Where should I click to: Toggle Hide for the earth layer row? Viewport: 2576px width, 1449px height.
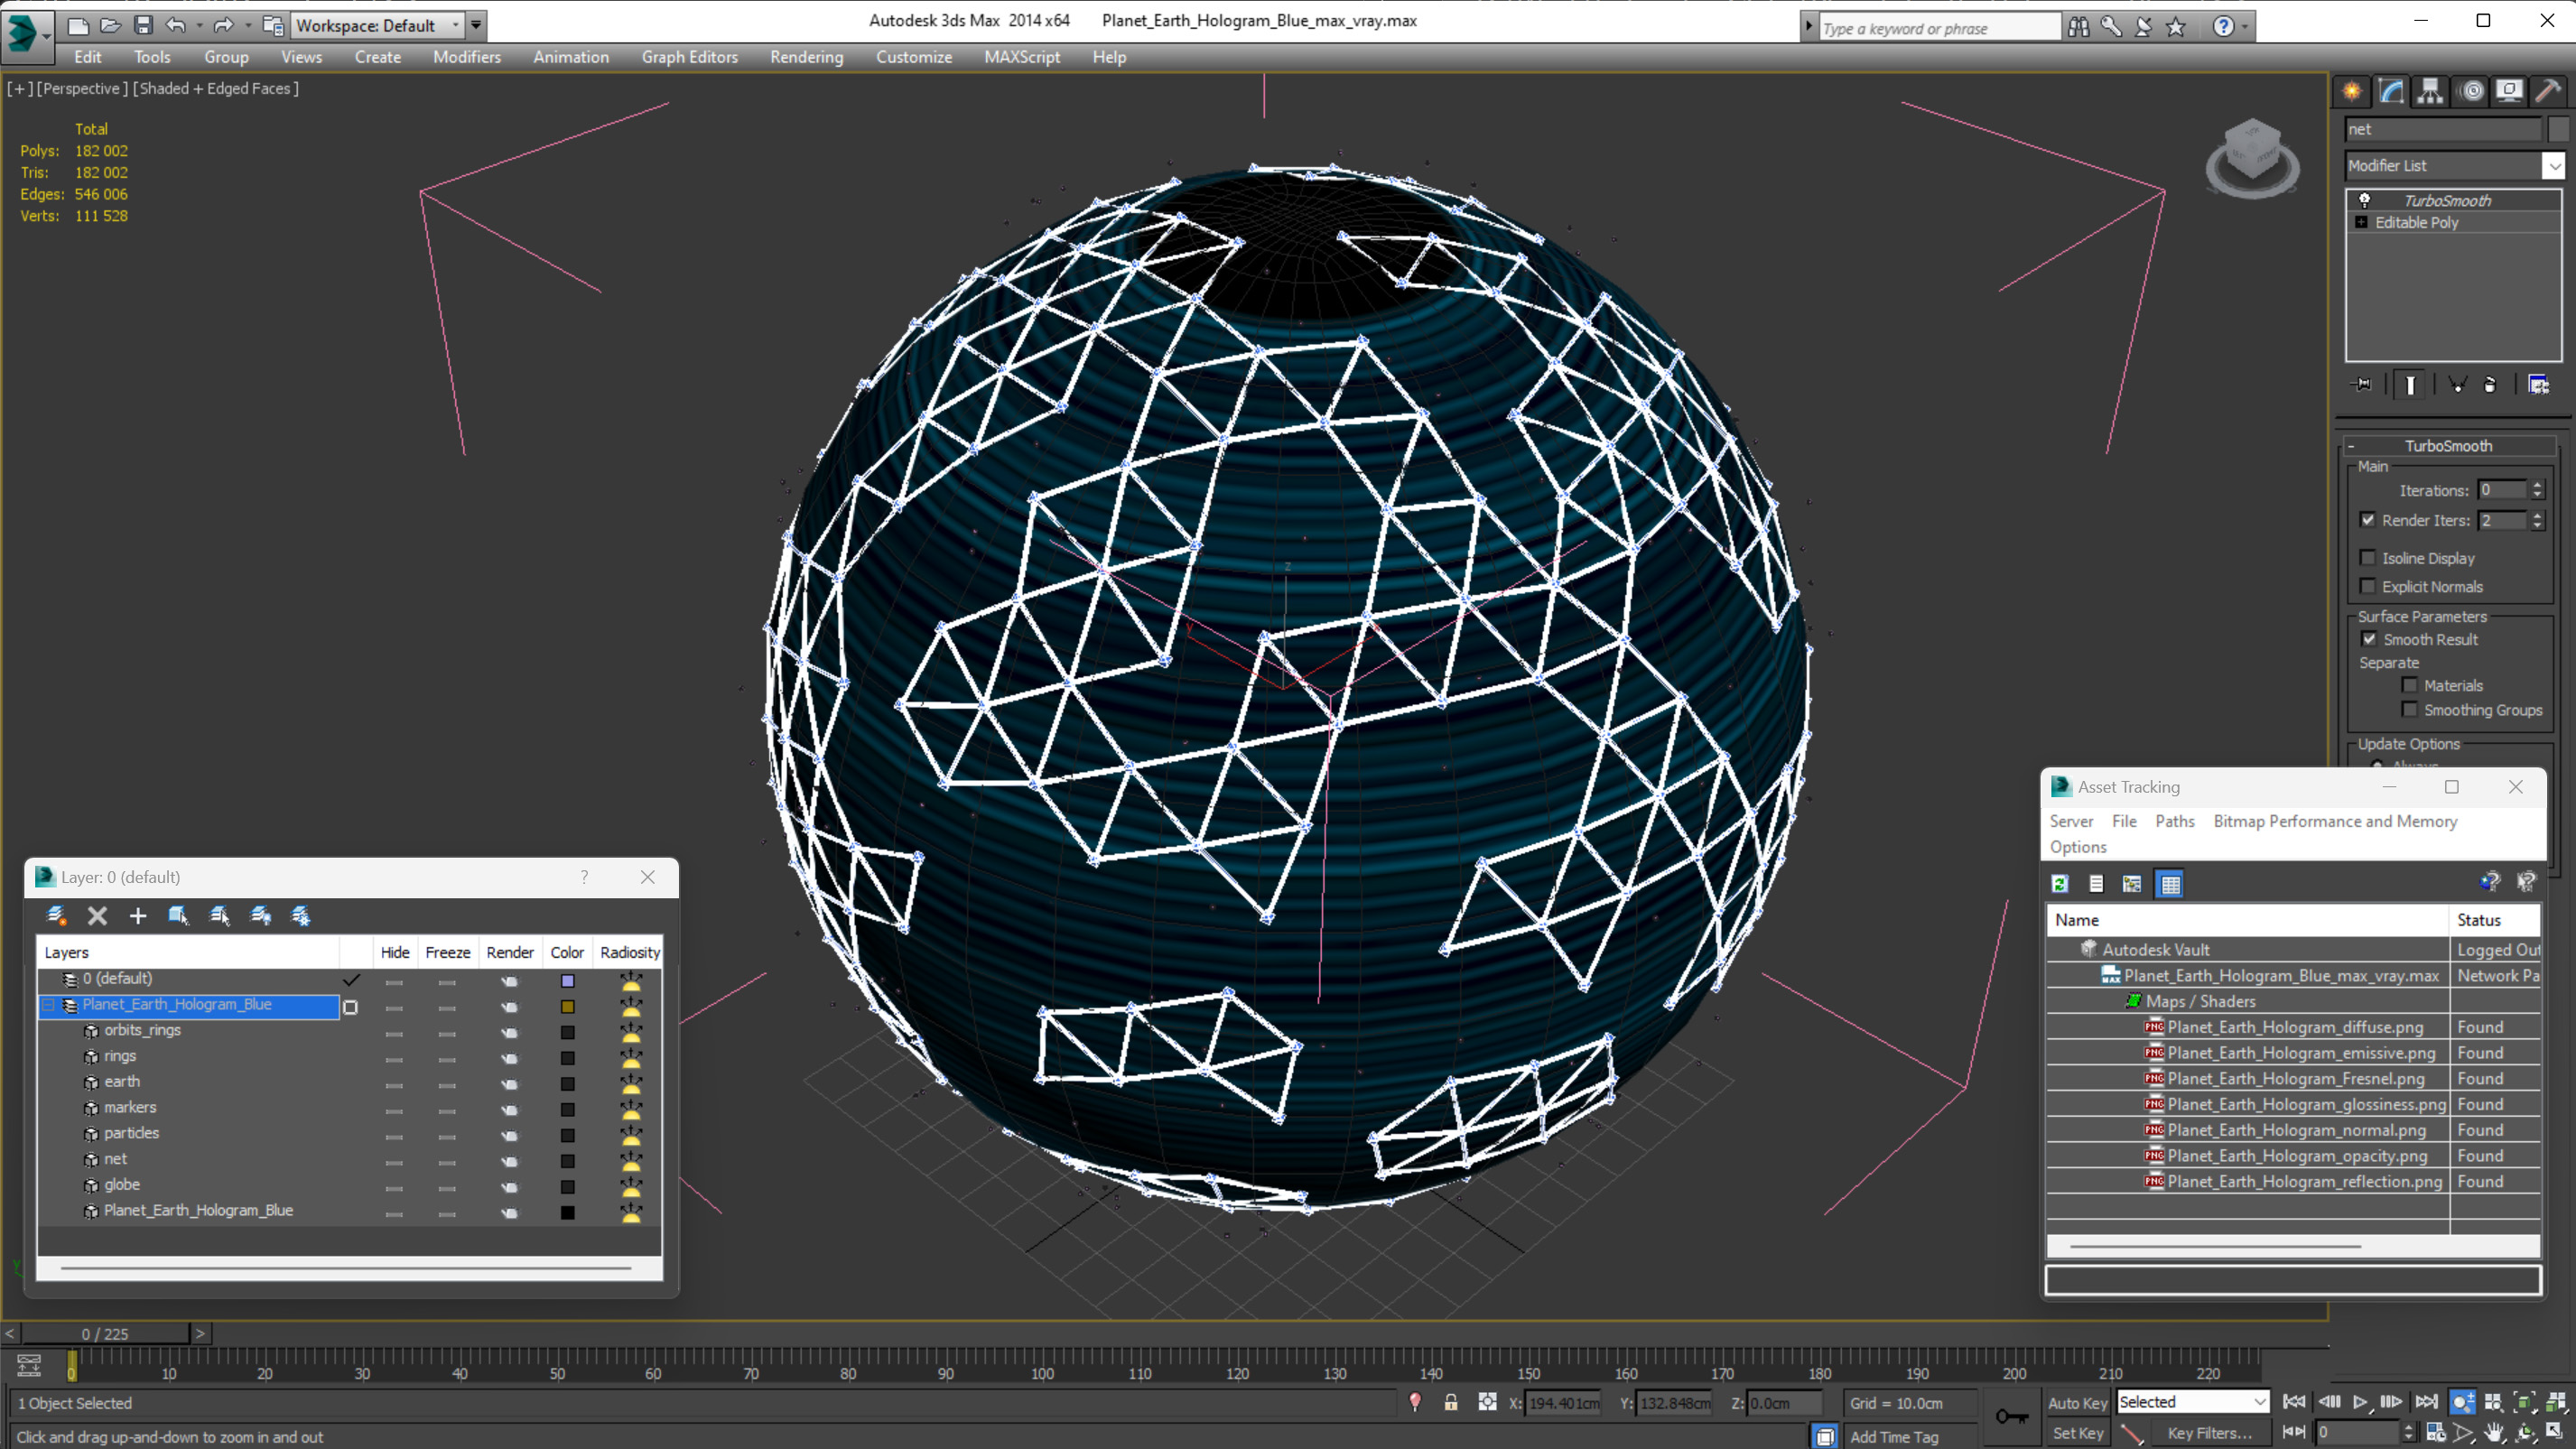point(394,1084)
